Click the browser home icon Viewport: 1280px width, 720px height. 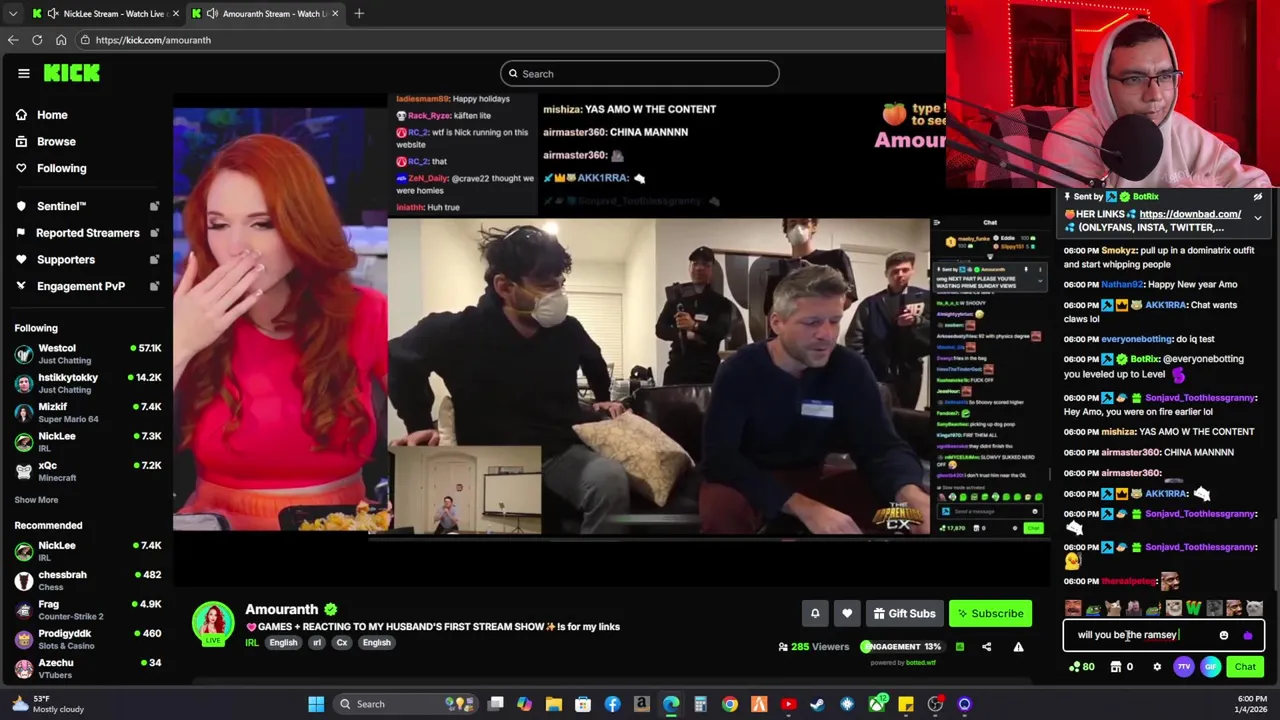(61, 40)
